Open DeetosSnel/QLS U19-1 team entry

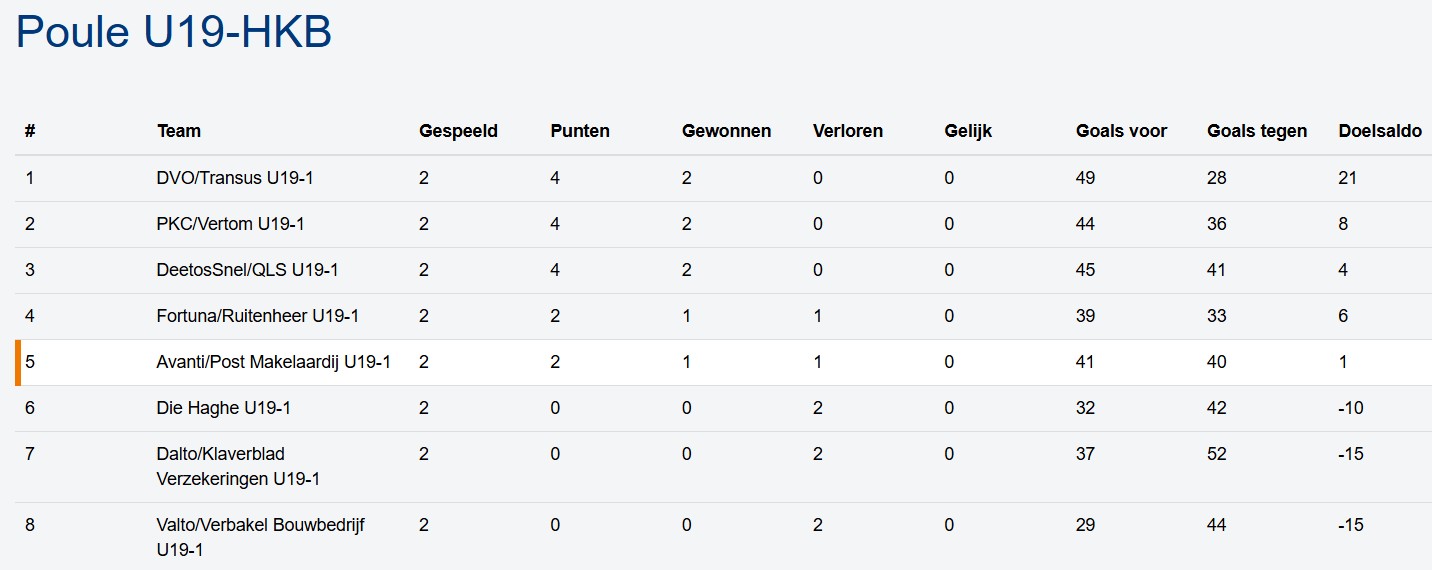[x=247, y=270]
